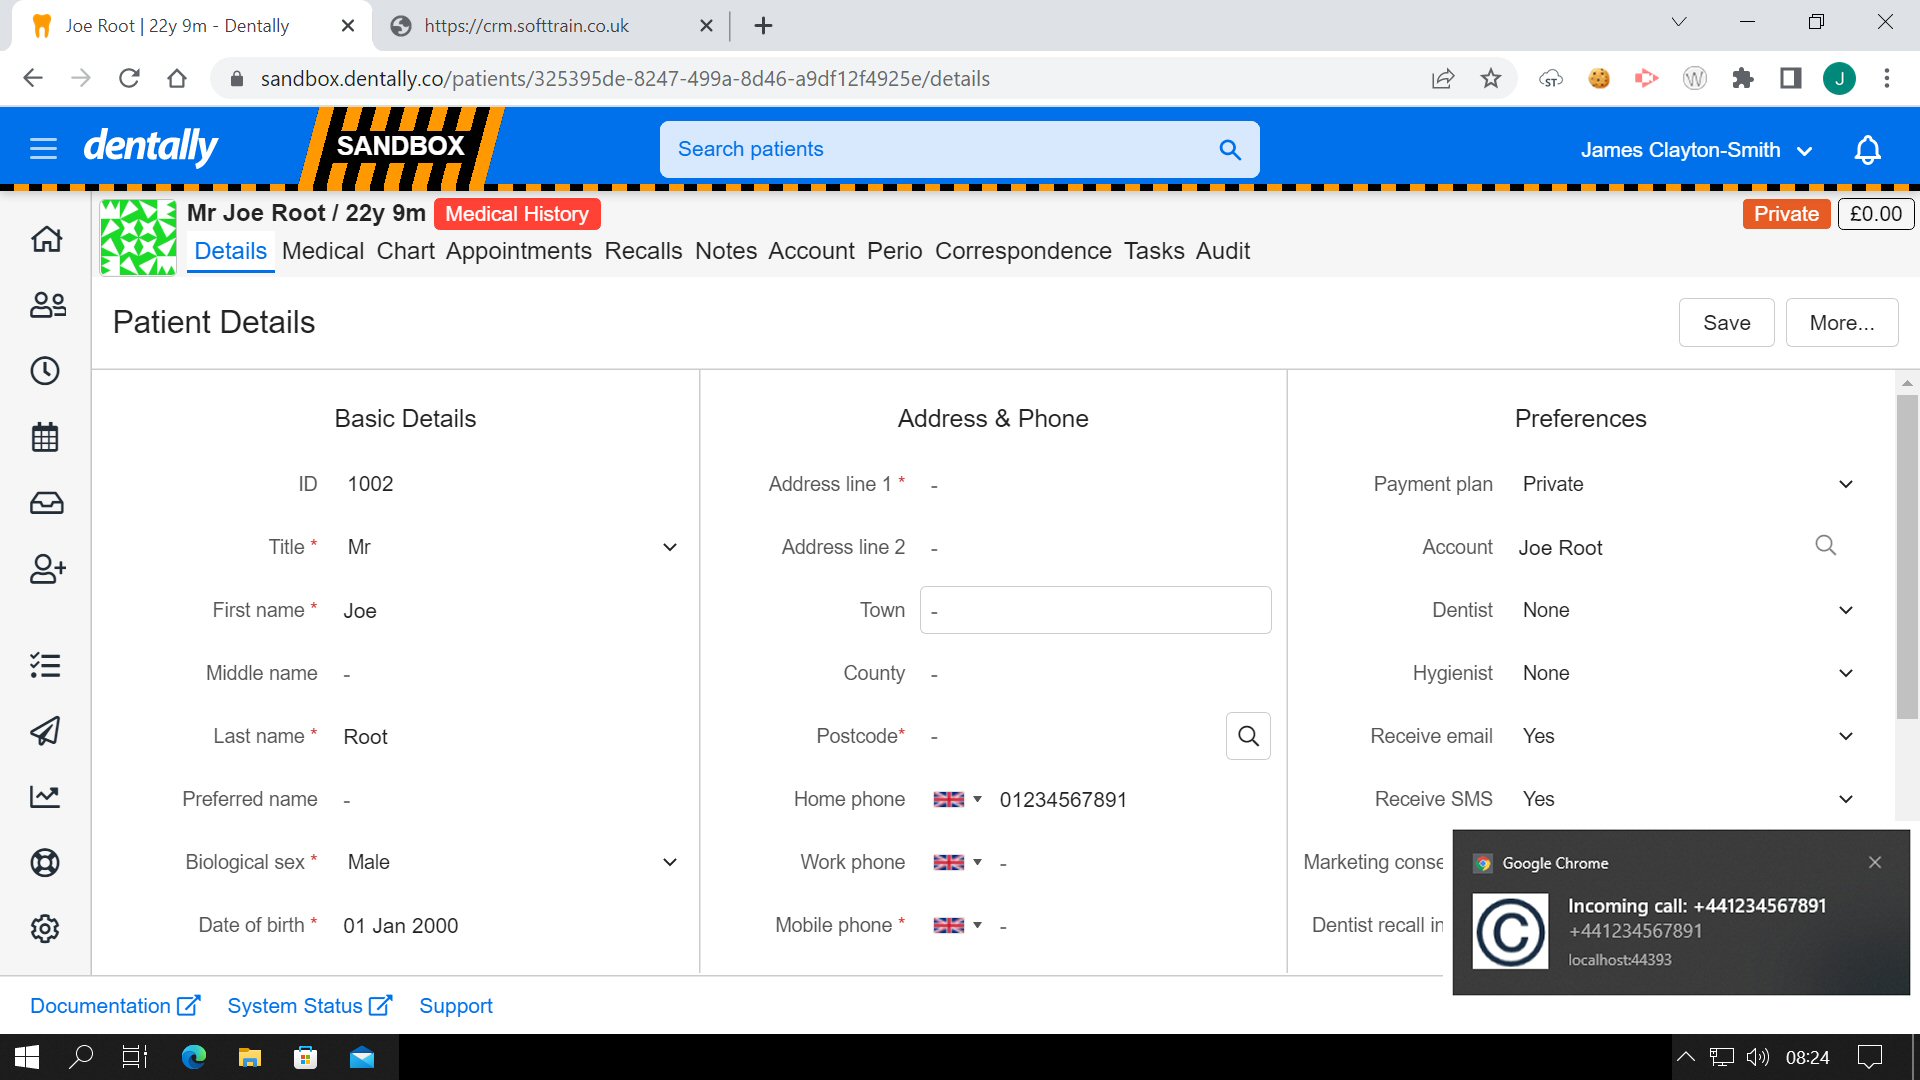Viewport: 1920px width, 1080px height.
Task: Click the patient avatar image
Action: pyautogui.click(x=139, y=237)
